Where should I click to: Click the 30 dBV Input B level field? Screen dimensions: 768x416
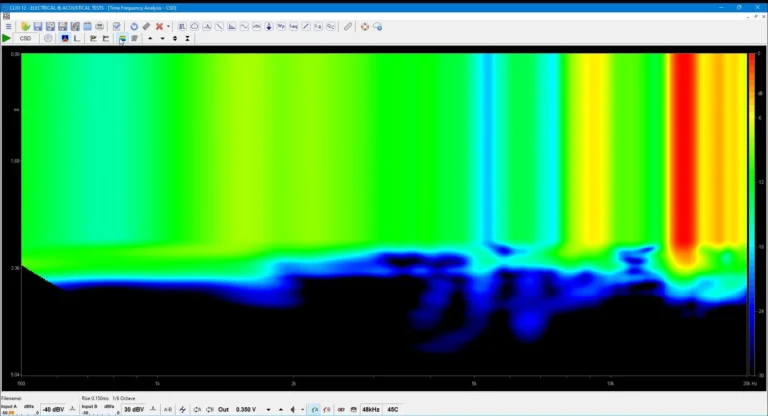[134, 409]
